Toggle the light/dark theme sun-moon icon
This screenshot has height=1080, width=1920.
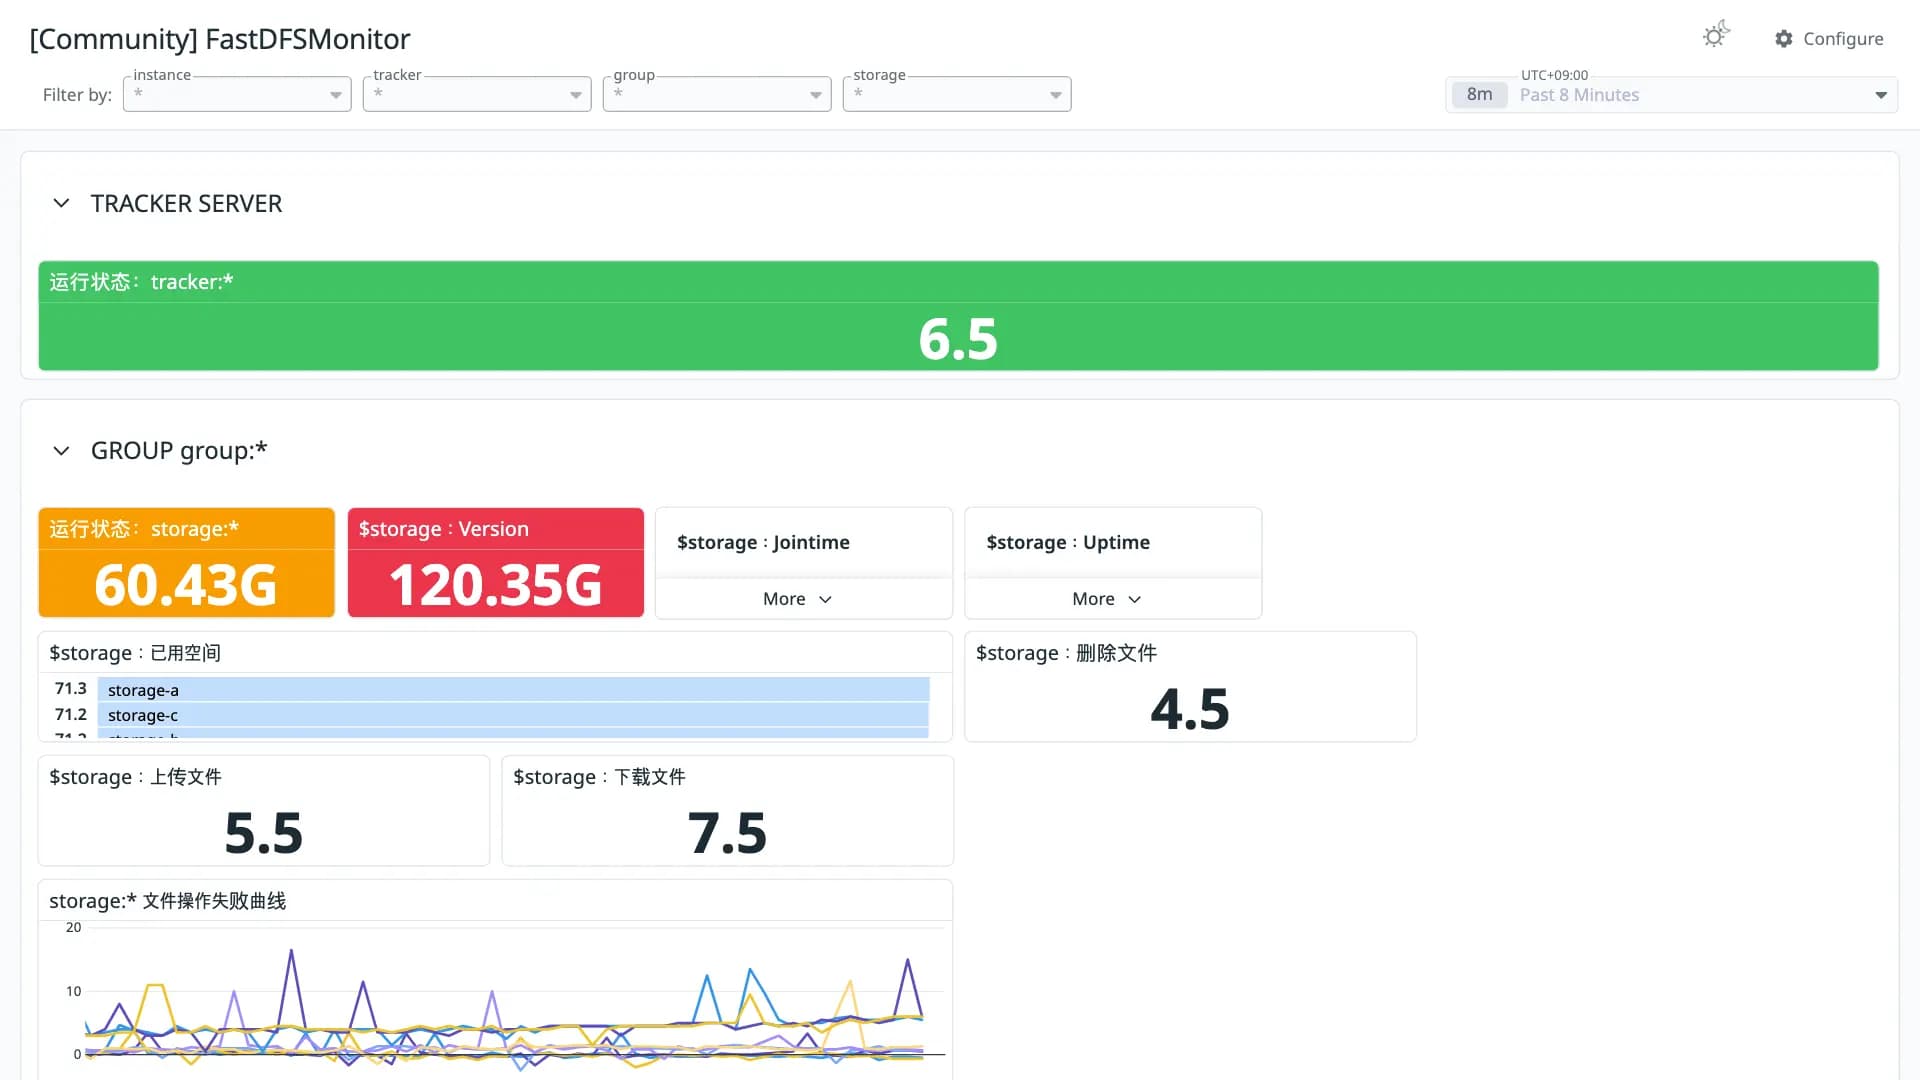pos(1715,35)
